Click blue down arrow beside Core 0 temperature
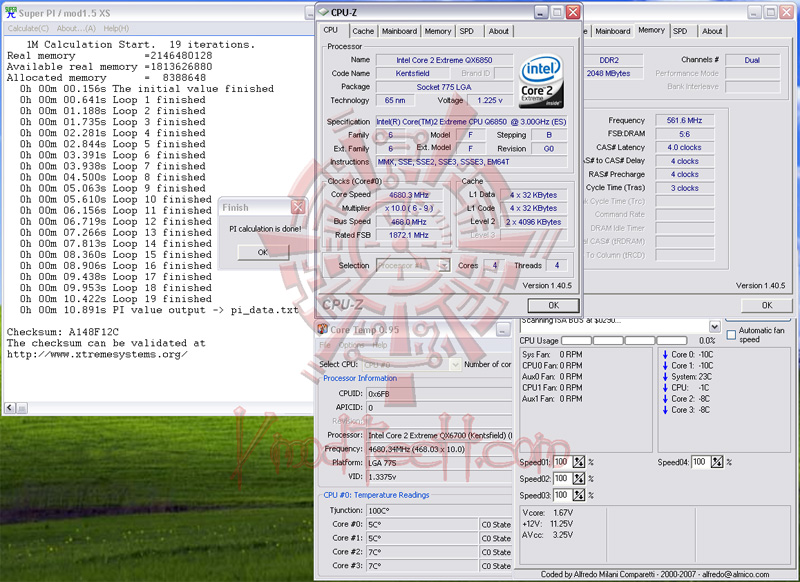Image resolution: width=800 pixels, height=582 pixels. pyautogui.click(x=665, y=355)
